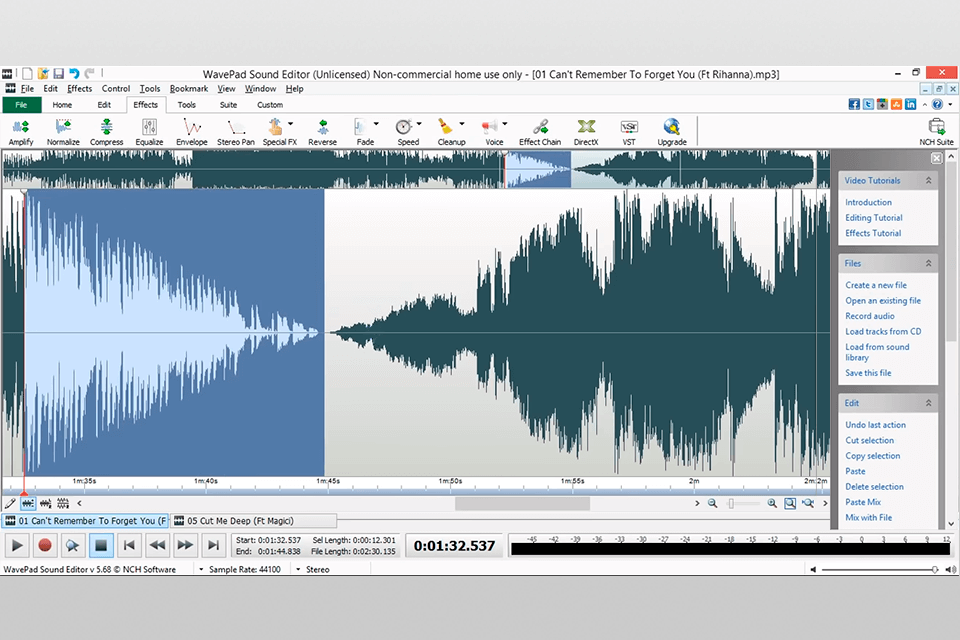Screen dimensions: 960x640
Task: Open the Stereo Pan effect
Action: point(236,132)
